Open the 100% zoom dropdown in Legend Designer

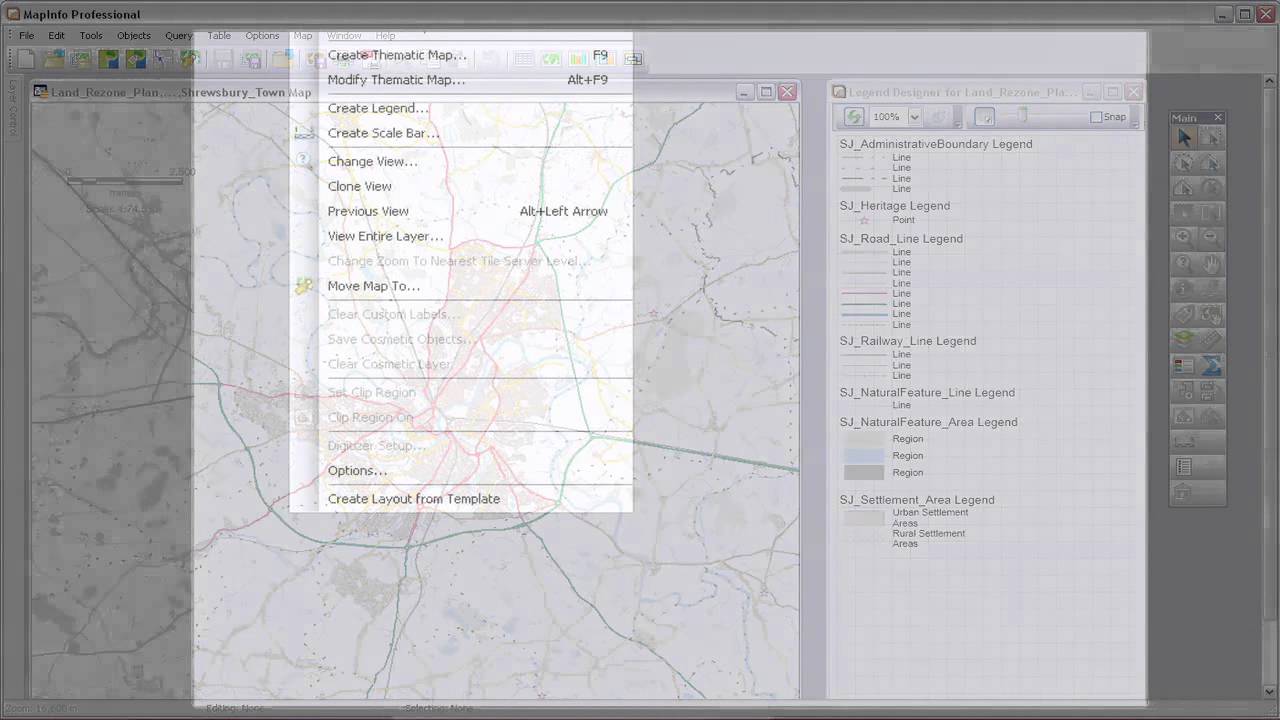914,117
